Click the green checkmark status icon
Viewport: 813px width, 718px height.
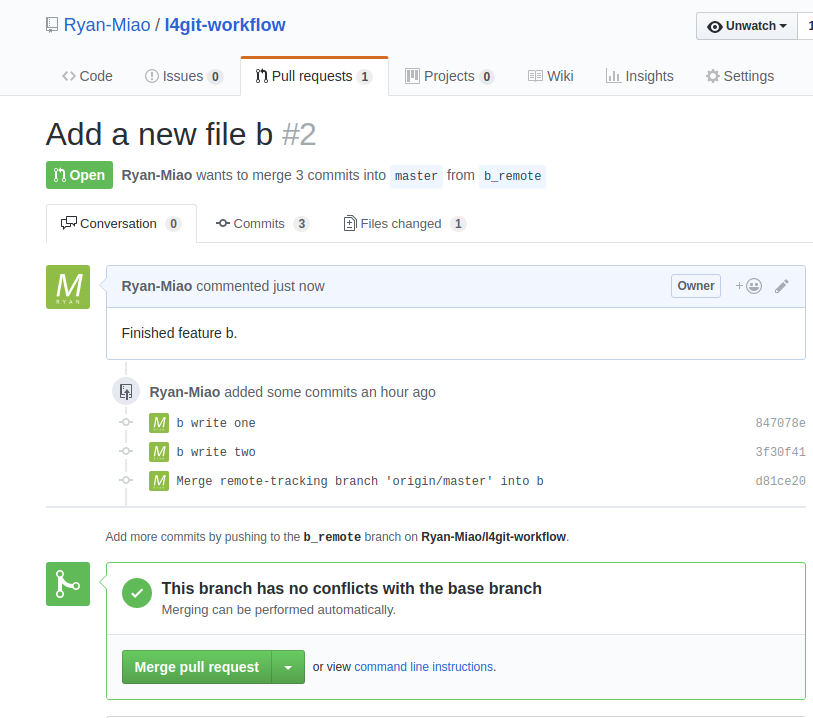pyautogui.click(x=137, y=593)
